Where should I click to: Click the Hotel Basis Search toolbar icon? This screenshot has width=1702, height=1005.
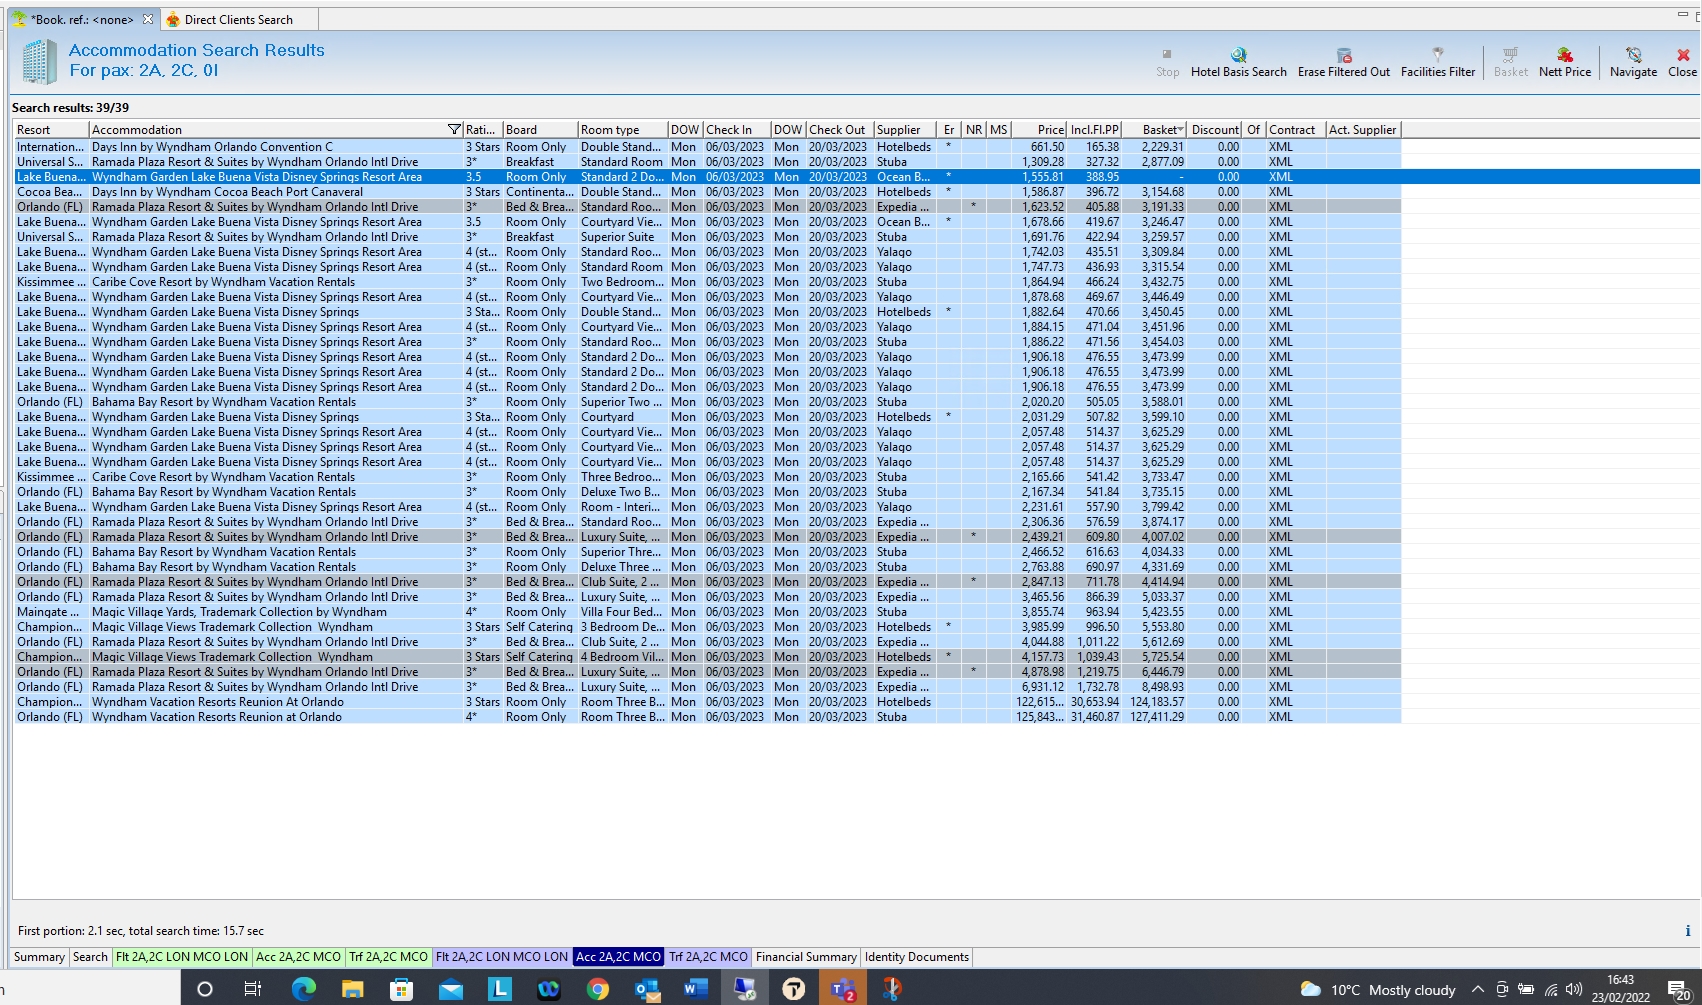[x=1238, y=55]
